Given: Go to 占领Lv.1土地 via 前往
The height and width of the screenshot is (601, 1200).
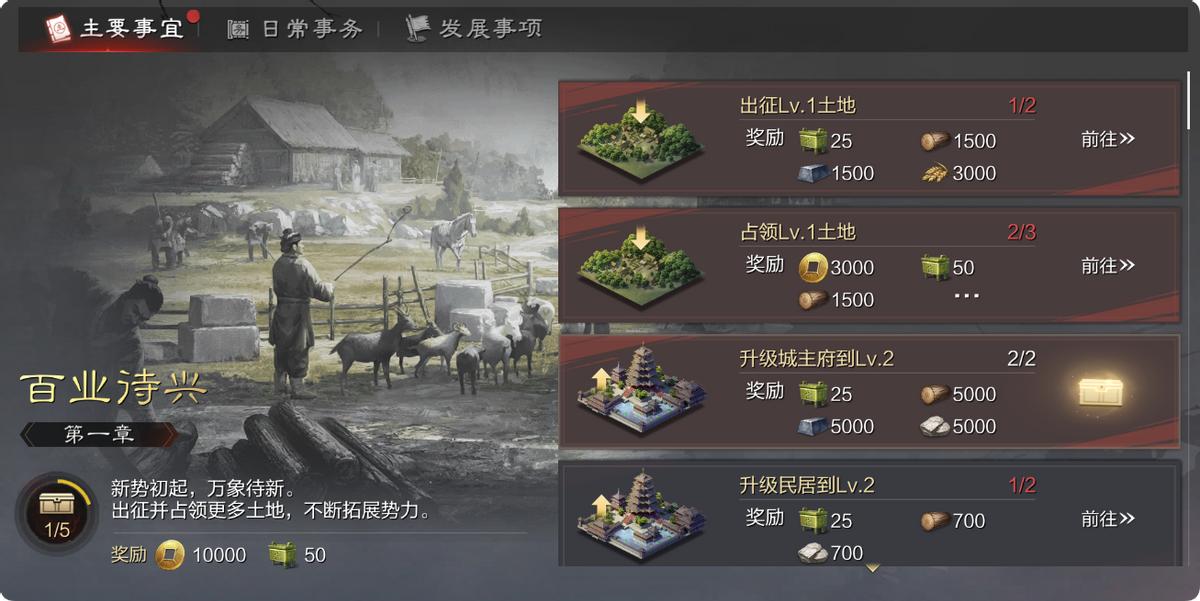Looking at the screenshot, I should click(1108, 266).
